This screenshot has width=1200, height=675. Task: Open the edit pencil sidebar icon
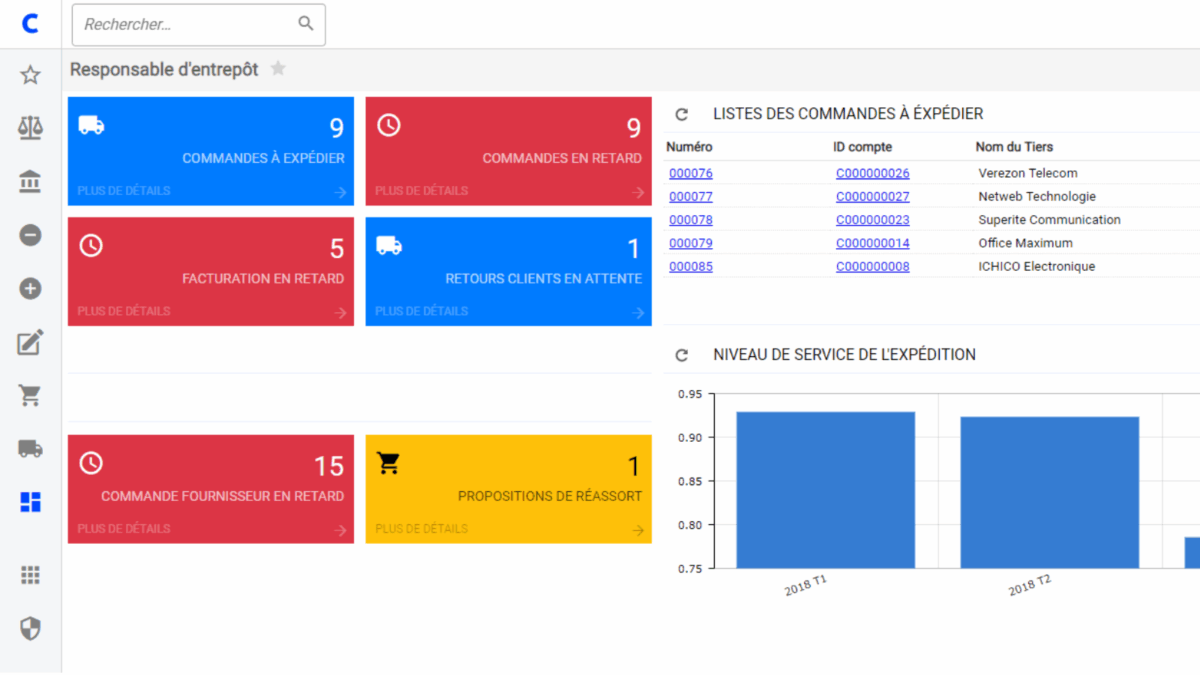30,342
